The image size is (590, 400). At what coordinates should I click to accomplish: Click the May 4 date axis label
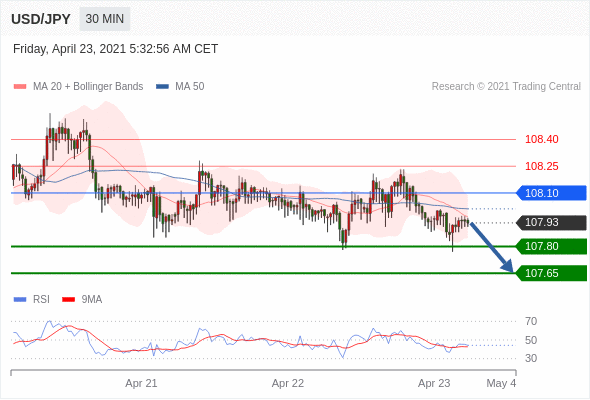click(501, 383)
